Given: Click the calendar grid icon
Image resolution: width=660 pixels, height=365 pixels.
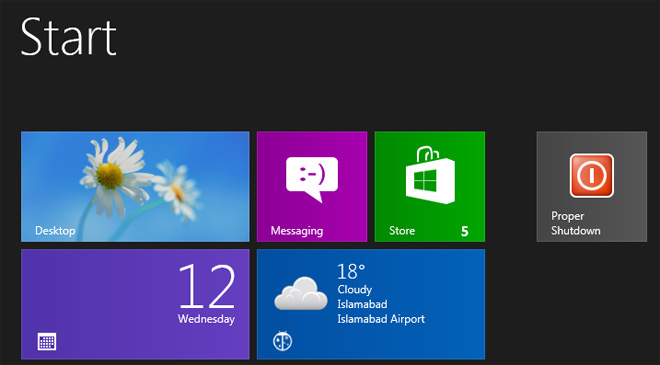Looking at the screenshot, I should 47,341.
